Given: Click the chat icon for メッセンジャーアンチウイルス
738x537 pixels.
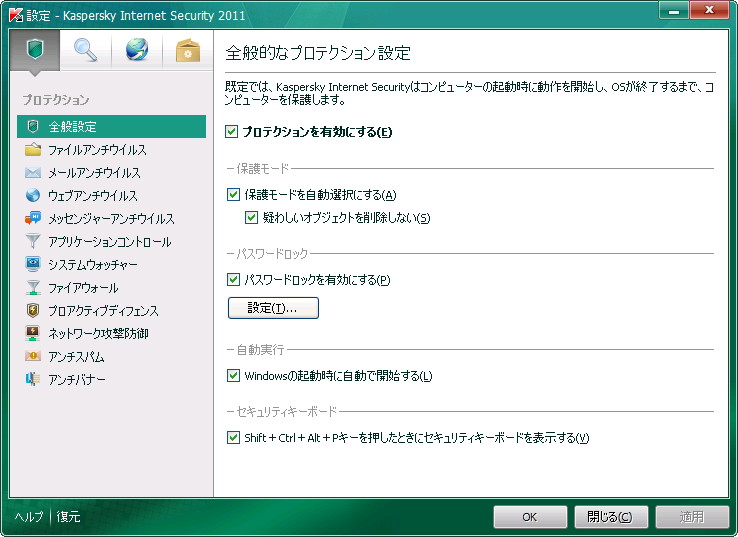Looking at the screenshot, I should click(32, 218).
